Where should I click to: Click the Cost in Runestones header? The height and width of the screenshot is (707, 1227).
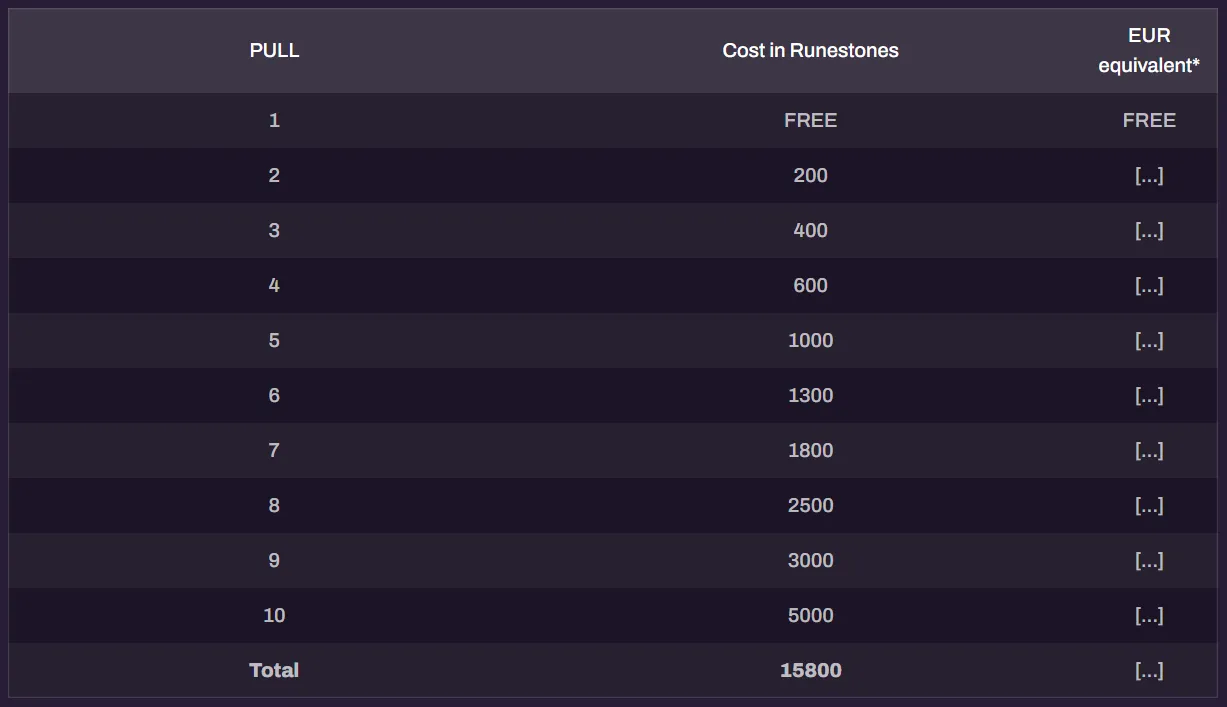pos(810,50)
